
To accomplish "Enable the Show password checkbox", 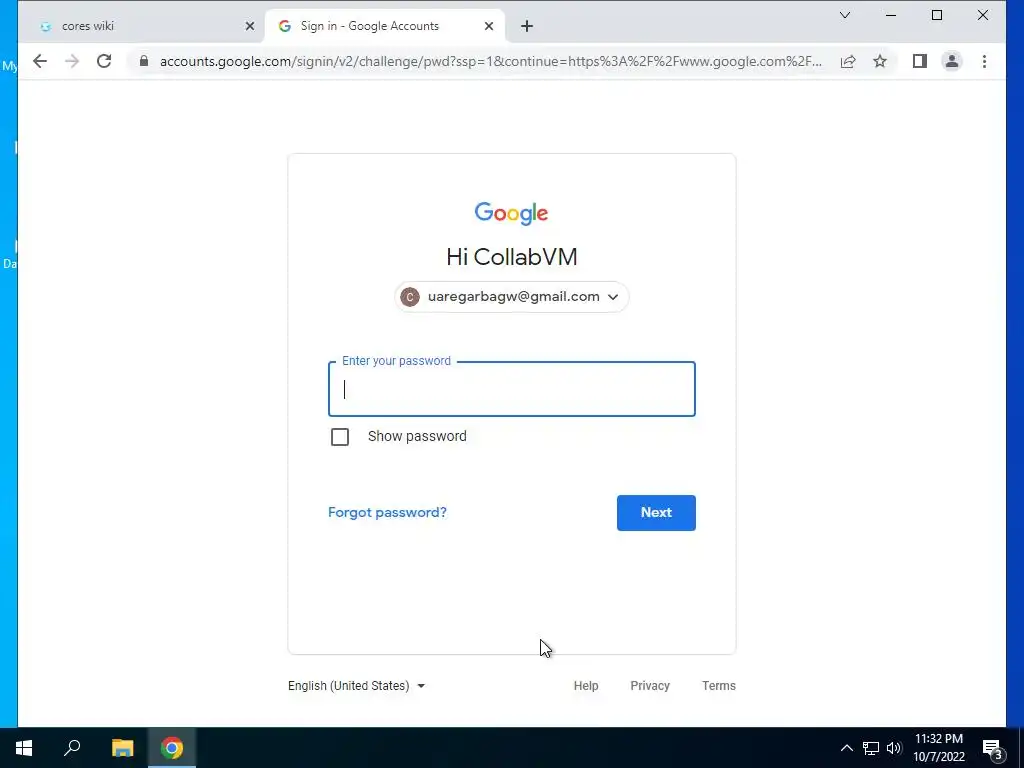I will click(x=340, y=436).
